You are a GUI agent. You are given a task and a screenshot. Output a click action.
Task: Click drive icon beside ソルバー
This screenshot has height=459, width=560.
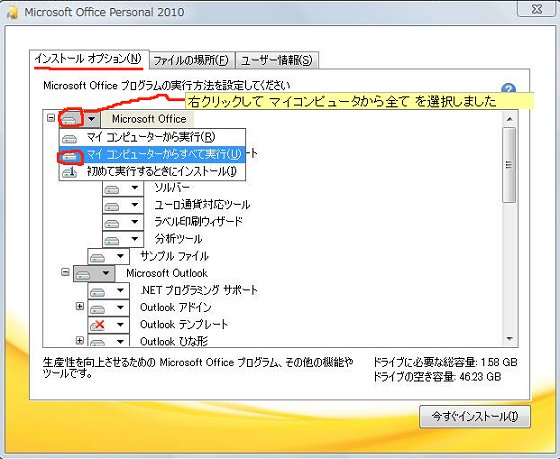tap(112, 188)
